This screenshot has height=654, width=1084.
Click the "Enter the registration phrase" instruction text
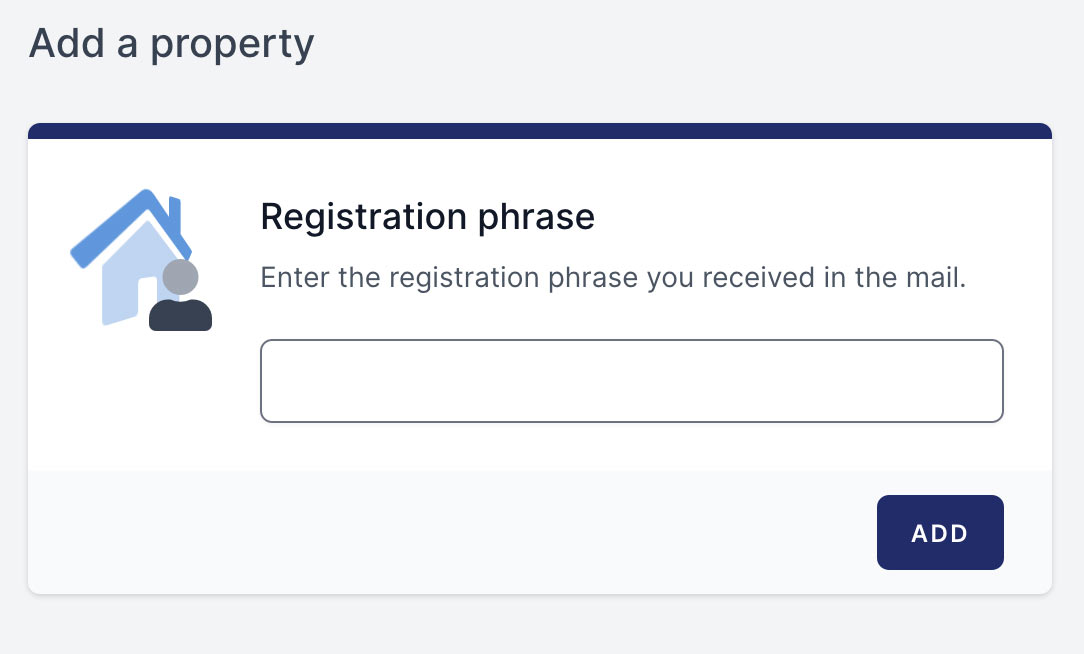pos(612,277)
